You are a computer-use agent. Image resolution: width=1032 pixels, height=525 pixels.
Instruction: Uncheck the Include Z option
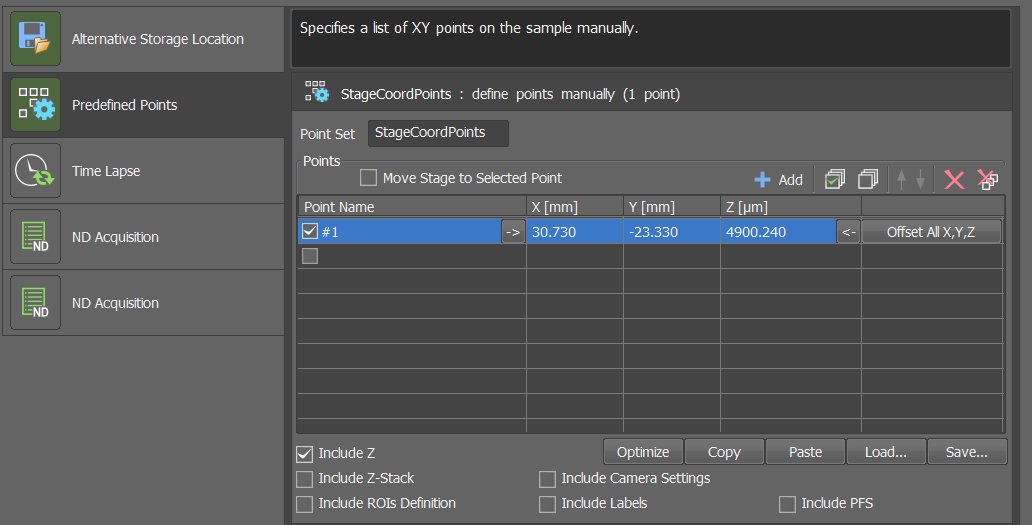pos(306,453)
